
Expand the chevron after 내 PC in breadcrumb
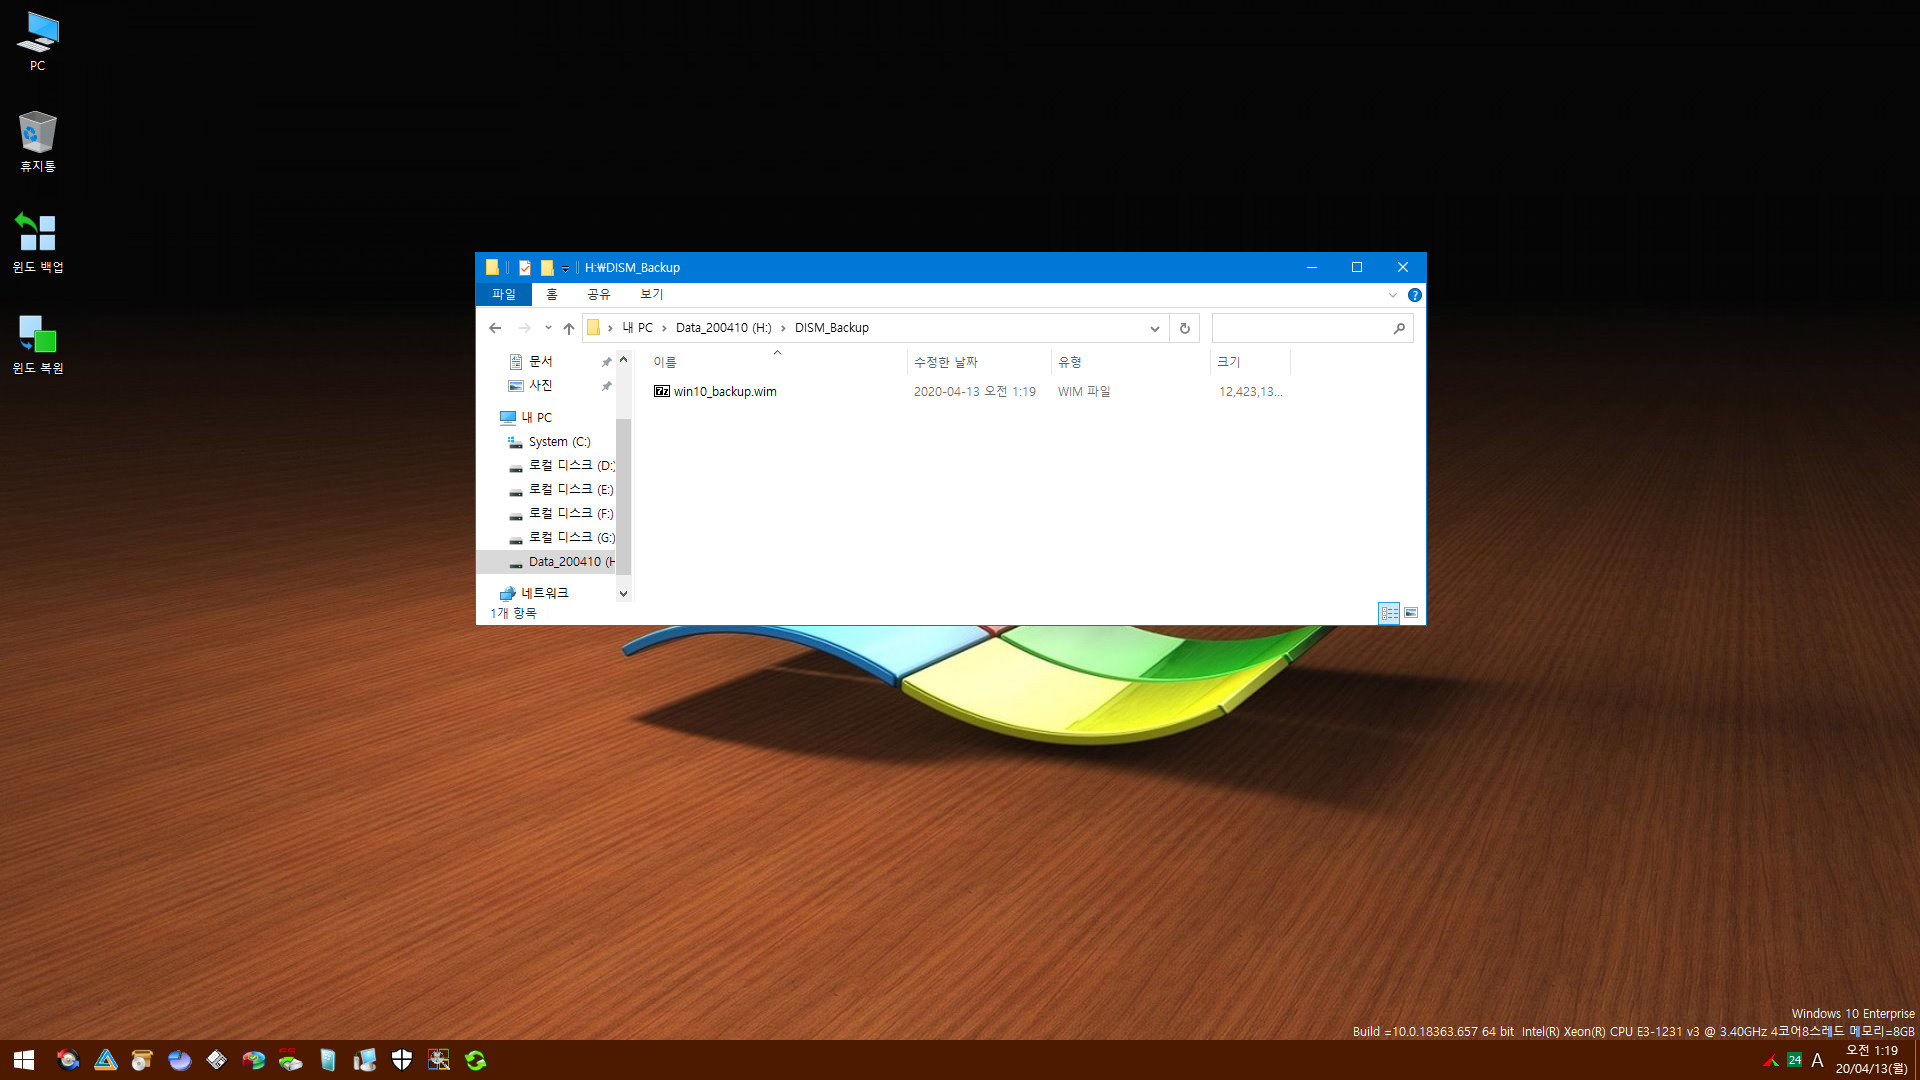[x=664, y=328]
